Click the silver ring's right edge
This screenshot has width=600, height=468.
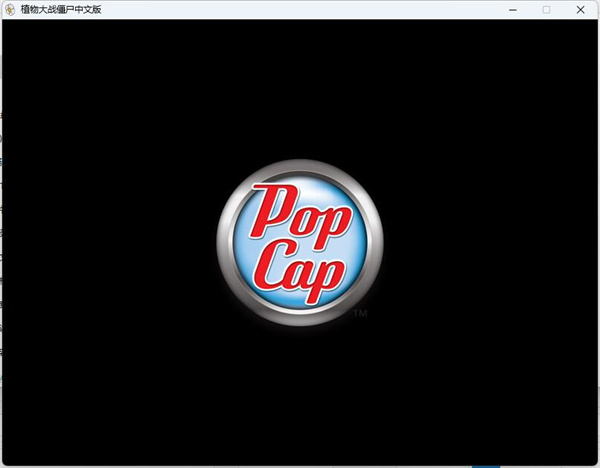[377, 241]
